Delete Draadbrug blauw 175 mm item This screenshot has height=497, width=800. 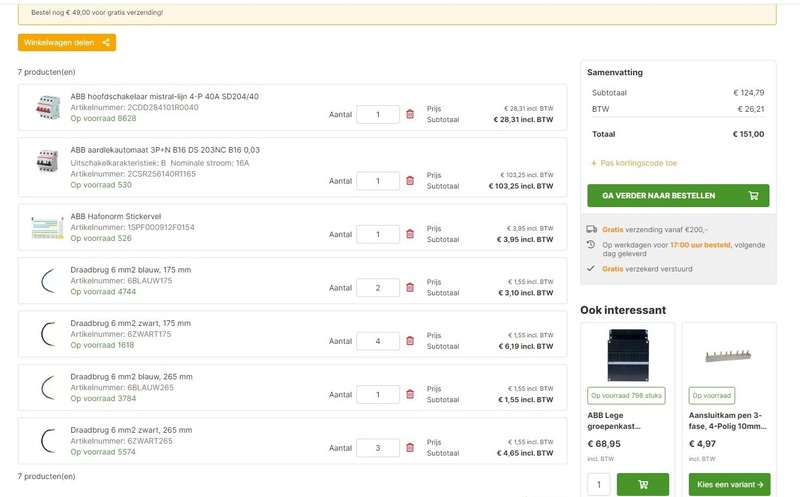[410, 287]
